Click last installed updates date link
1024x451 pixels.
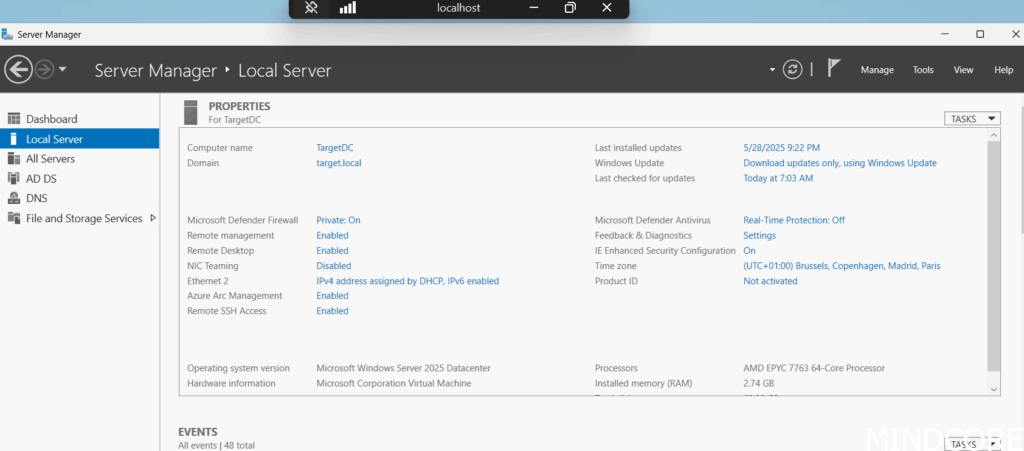coord(782,148)
